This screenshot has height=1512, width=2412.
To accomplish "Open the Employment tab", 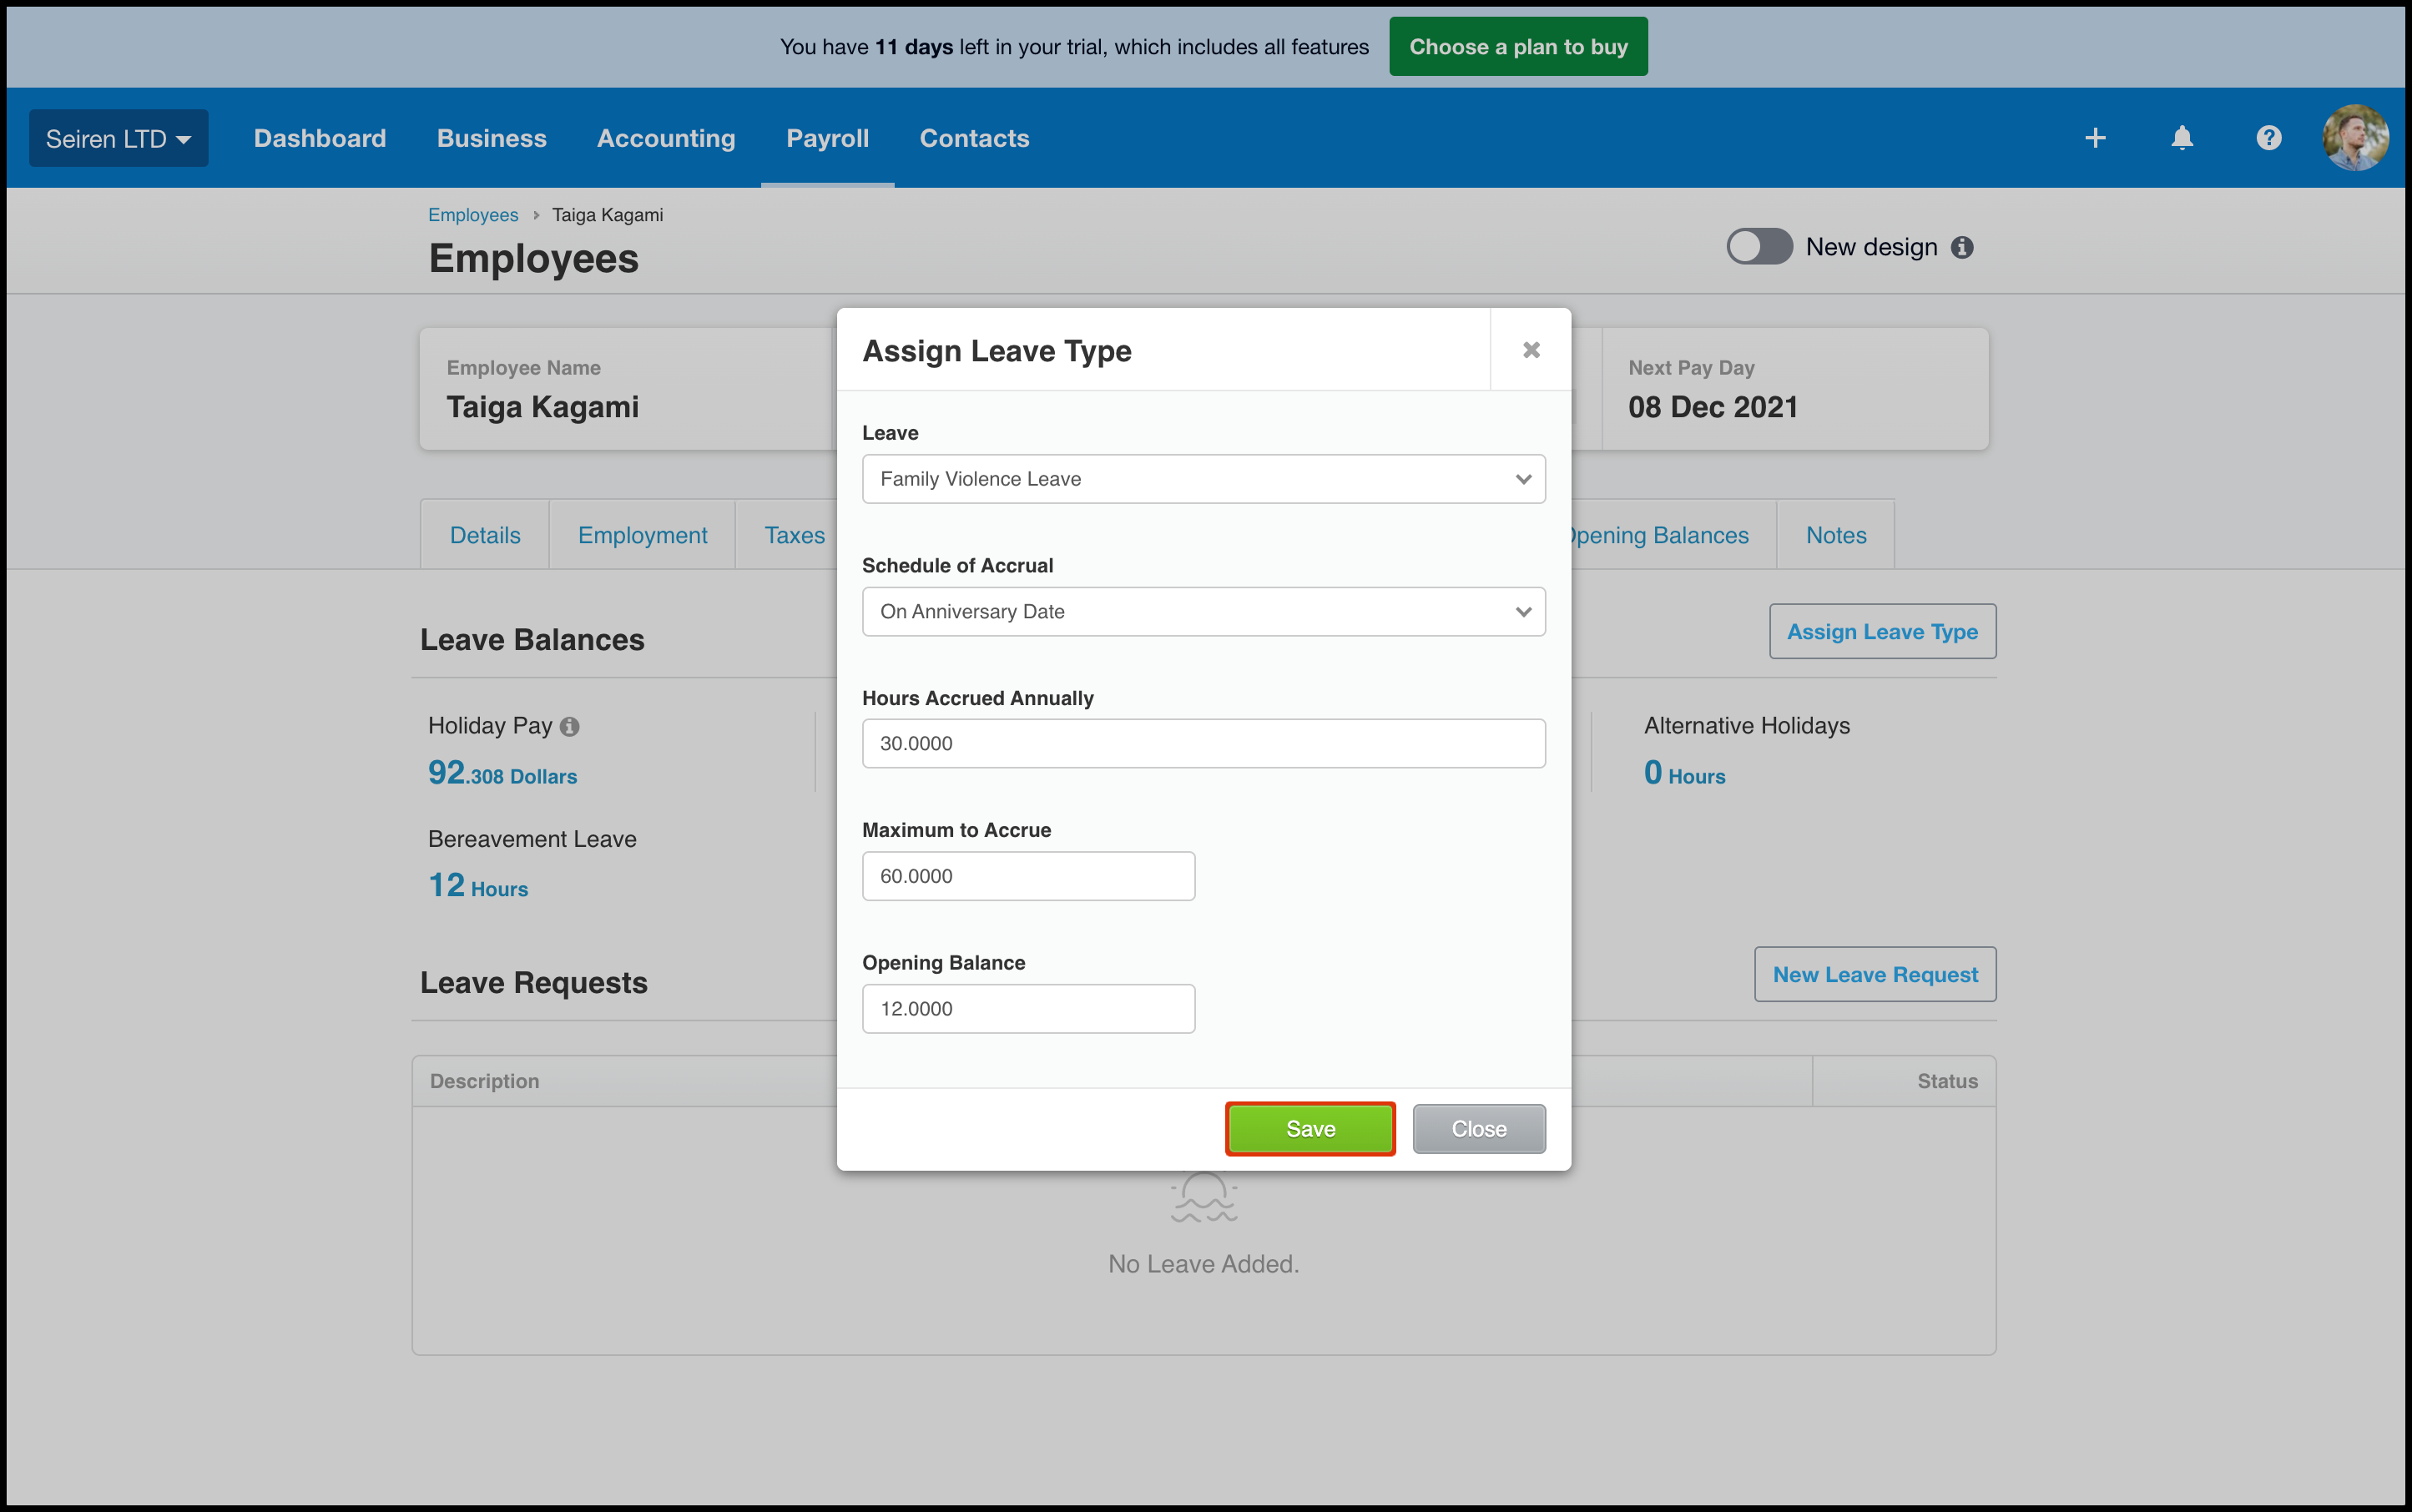I will [642, 535].
